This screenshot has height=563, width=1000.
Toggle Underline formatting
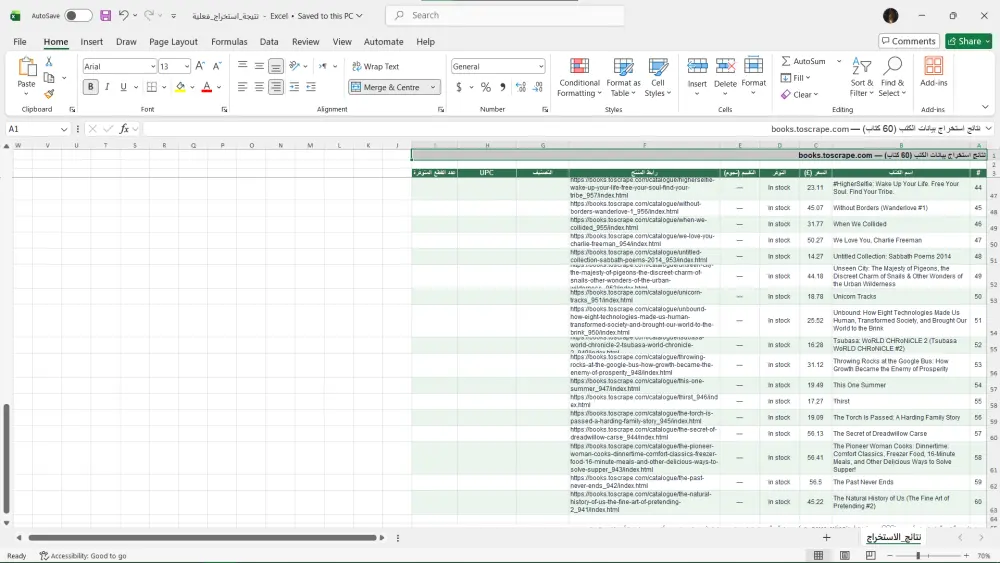123,87
